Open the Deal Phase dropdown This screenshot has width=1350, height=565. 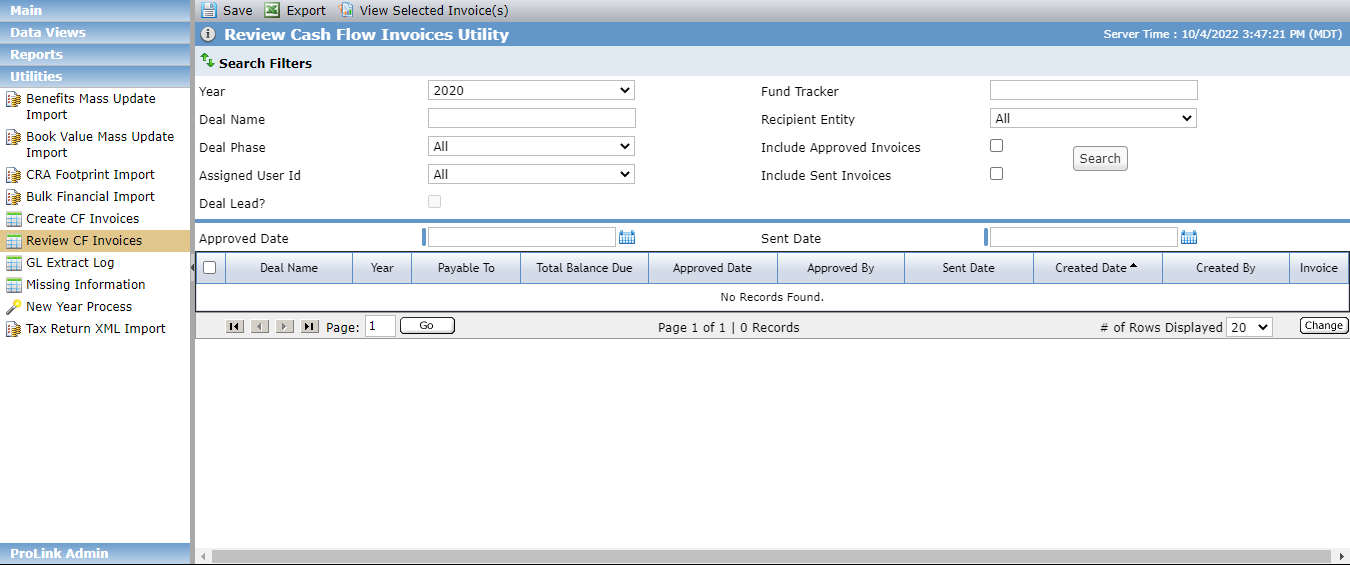(531, 146)
